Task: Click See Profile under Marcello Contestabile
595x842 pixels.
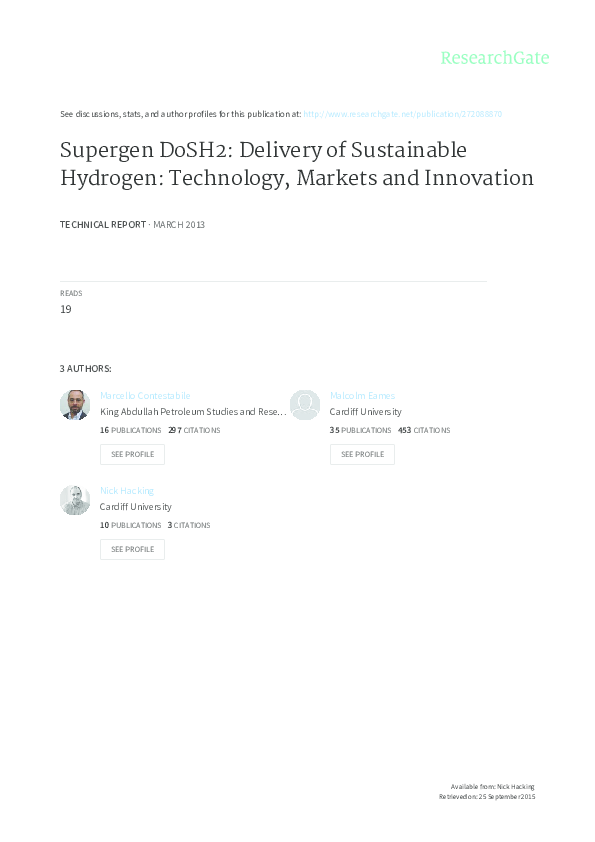Action: 132,454
